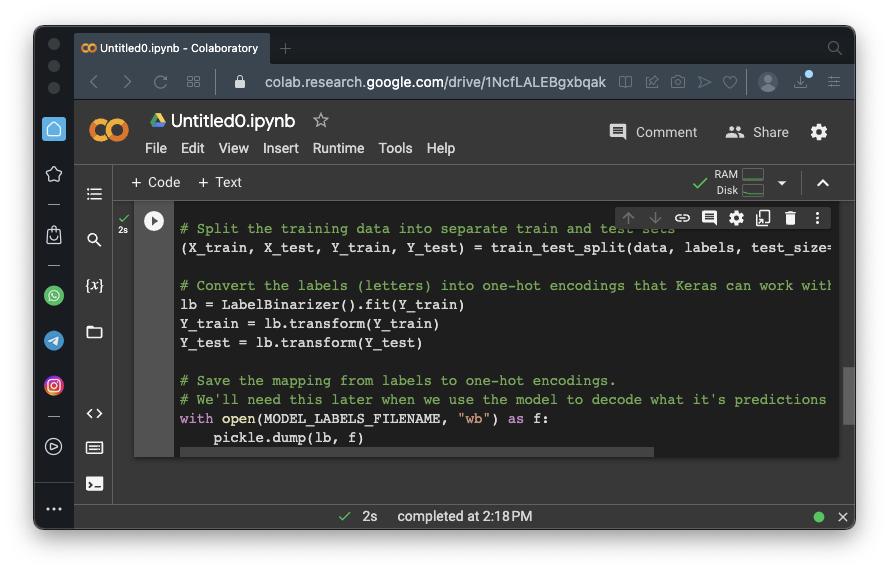Open the find and replace search
The image size is (889, 571).
tap(94, 240)
